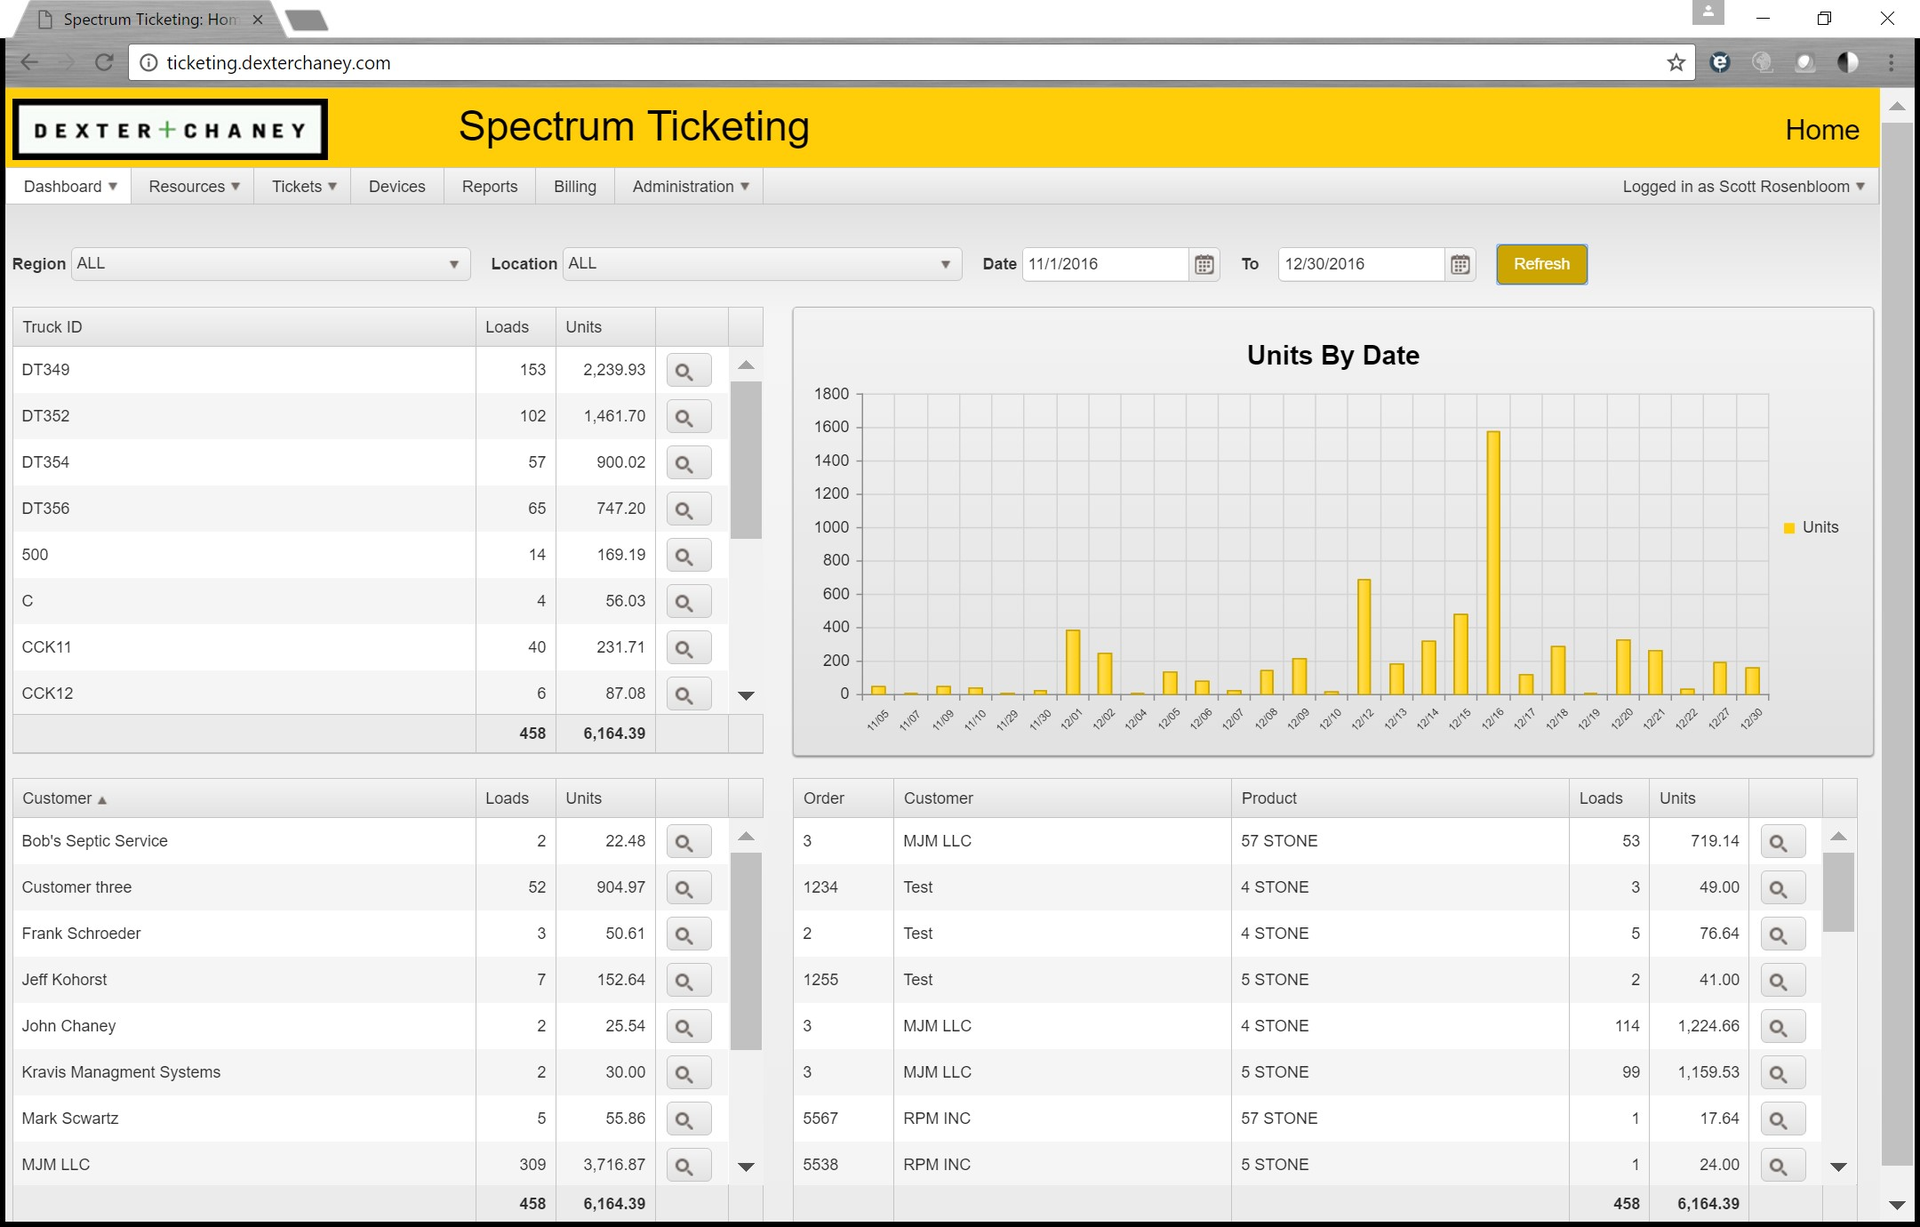Open calendar picker for start date
Viewport: 1920px width, 1227px height.
tap(1204, 264)
